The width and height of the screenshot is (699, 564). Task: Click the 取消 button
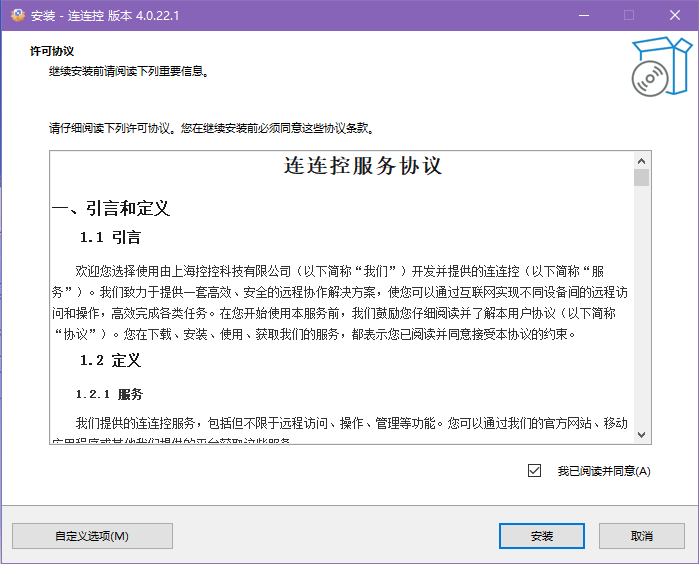click(x=641, y=536)
